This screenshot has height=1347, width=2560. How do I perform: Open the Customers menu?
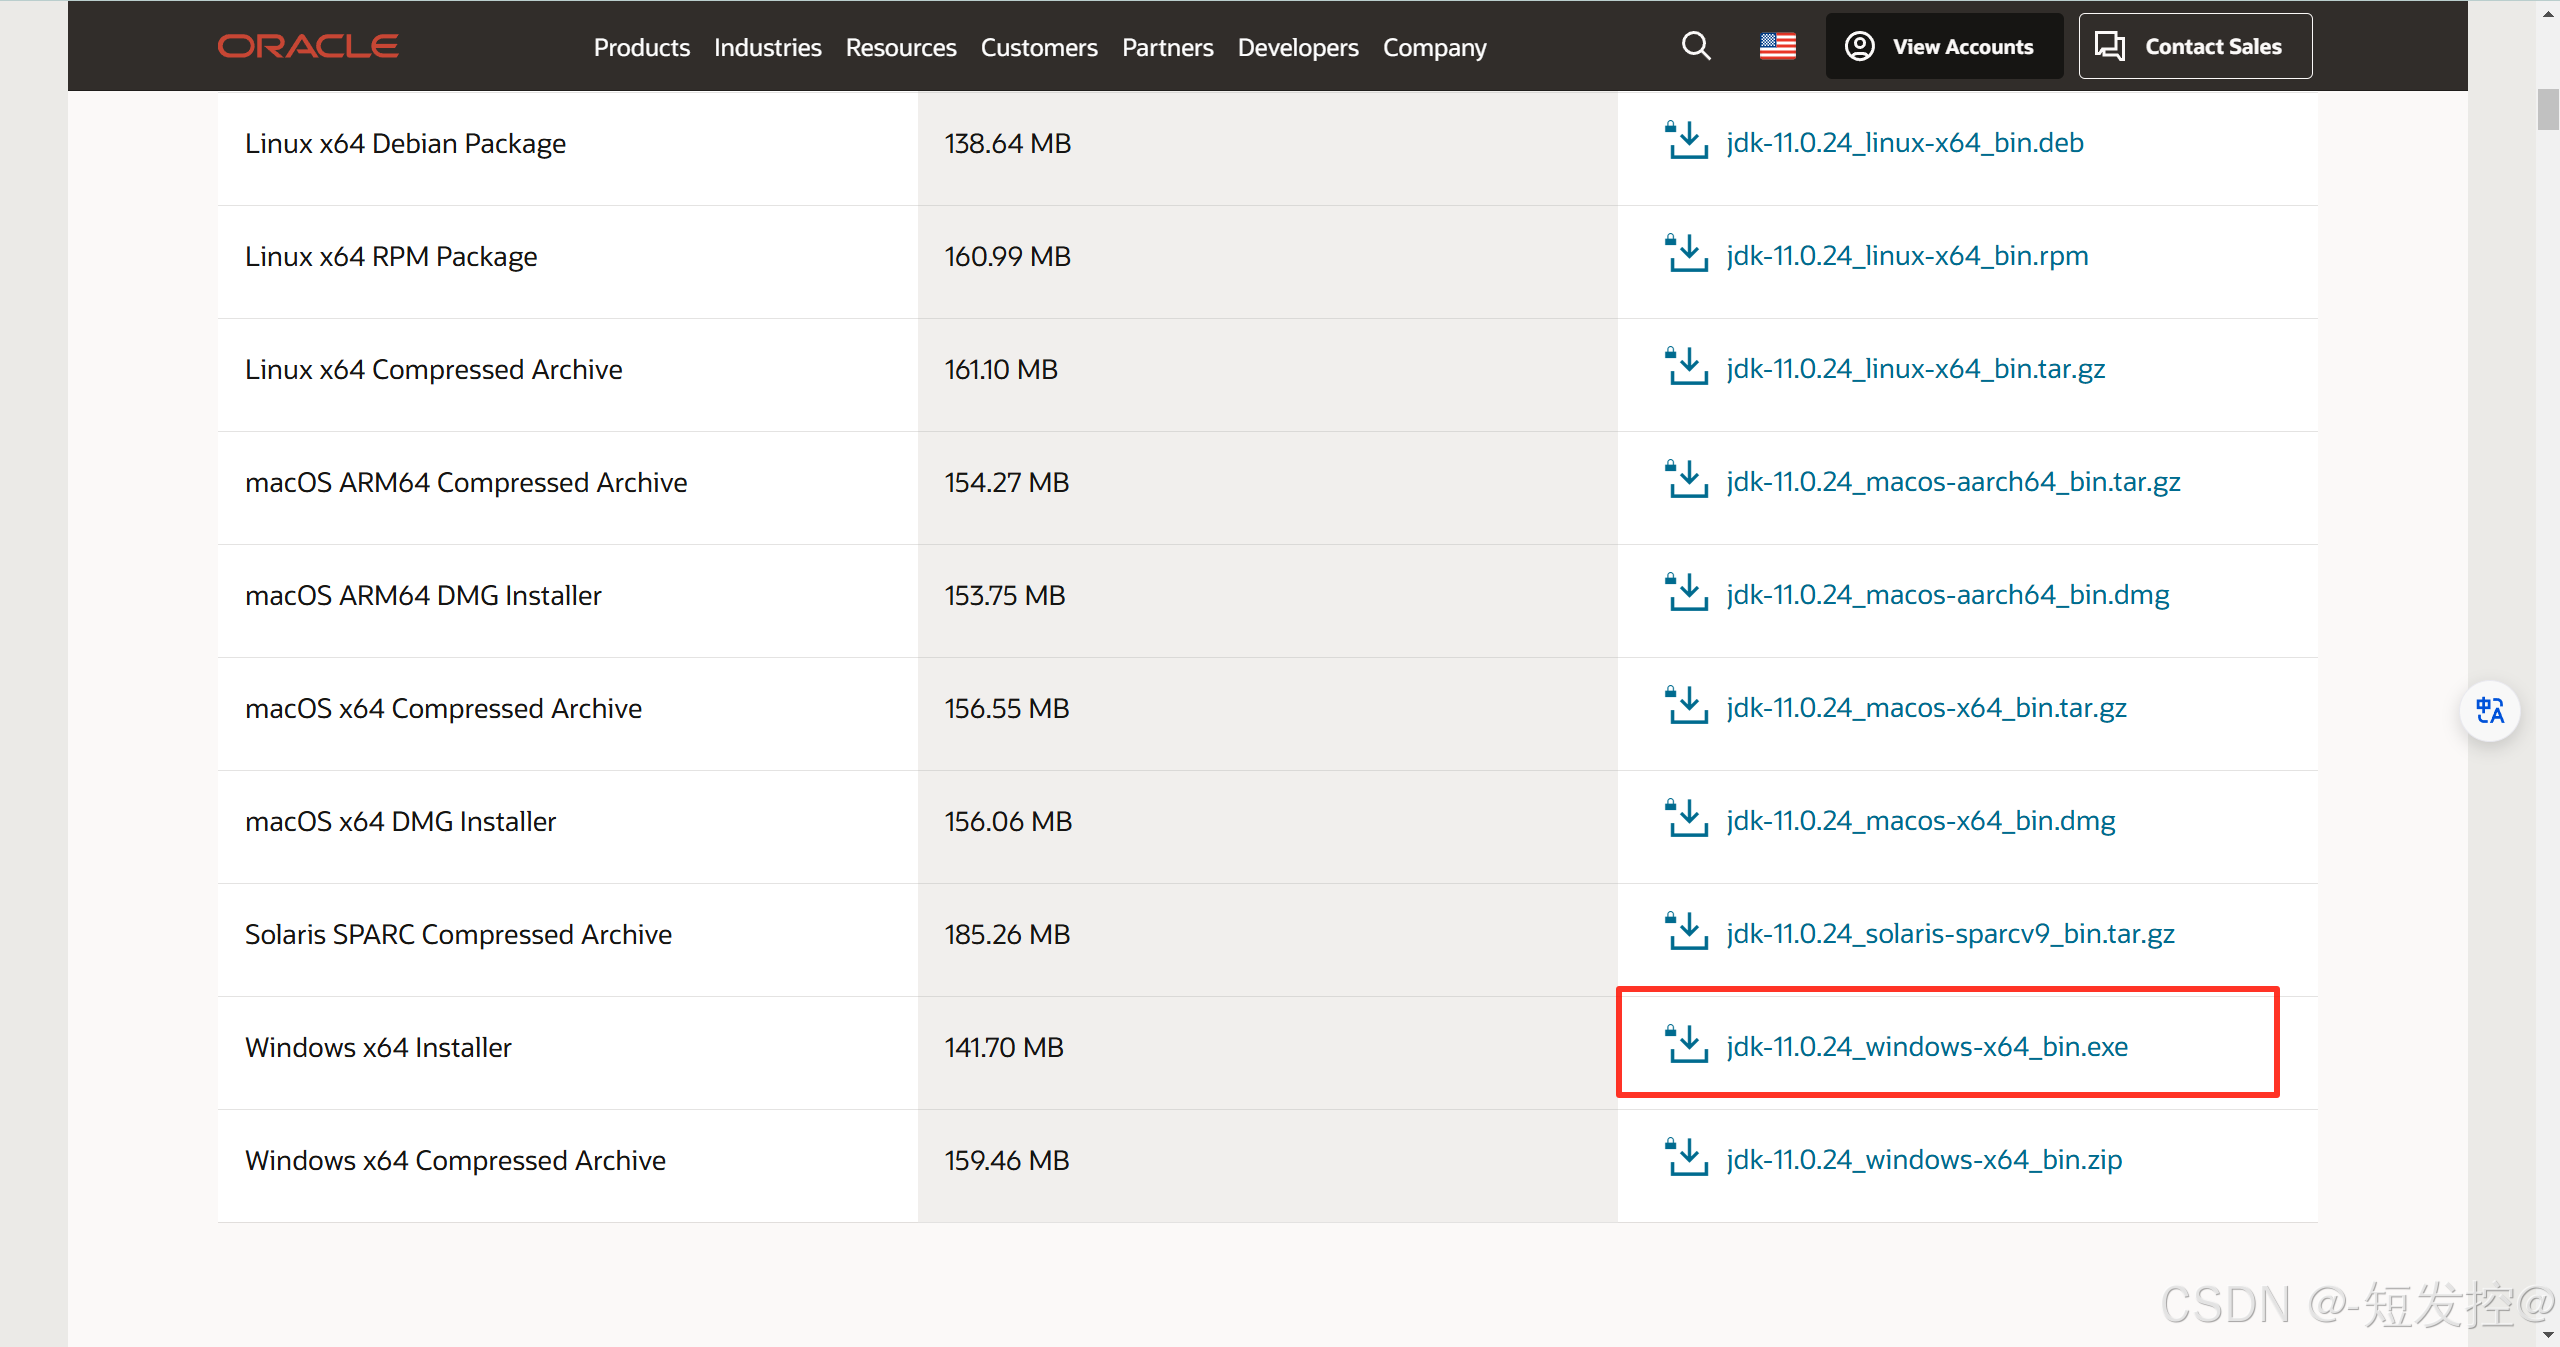(x=1038, y=47)
